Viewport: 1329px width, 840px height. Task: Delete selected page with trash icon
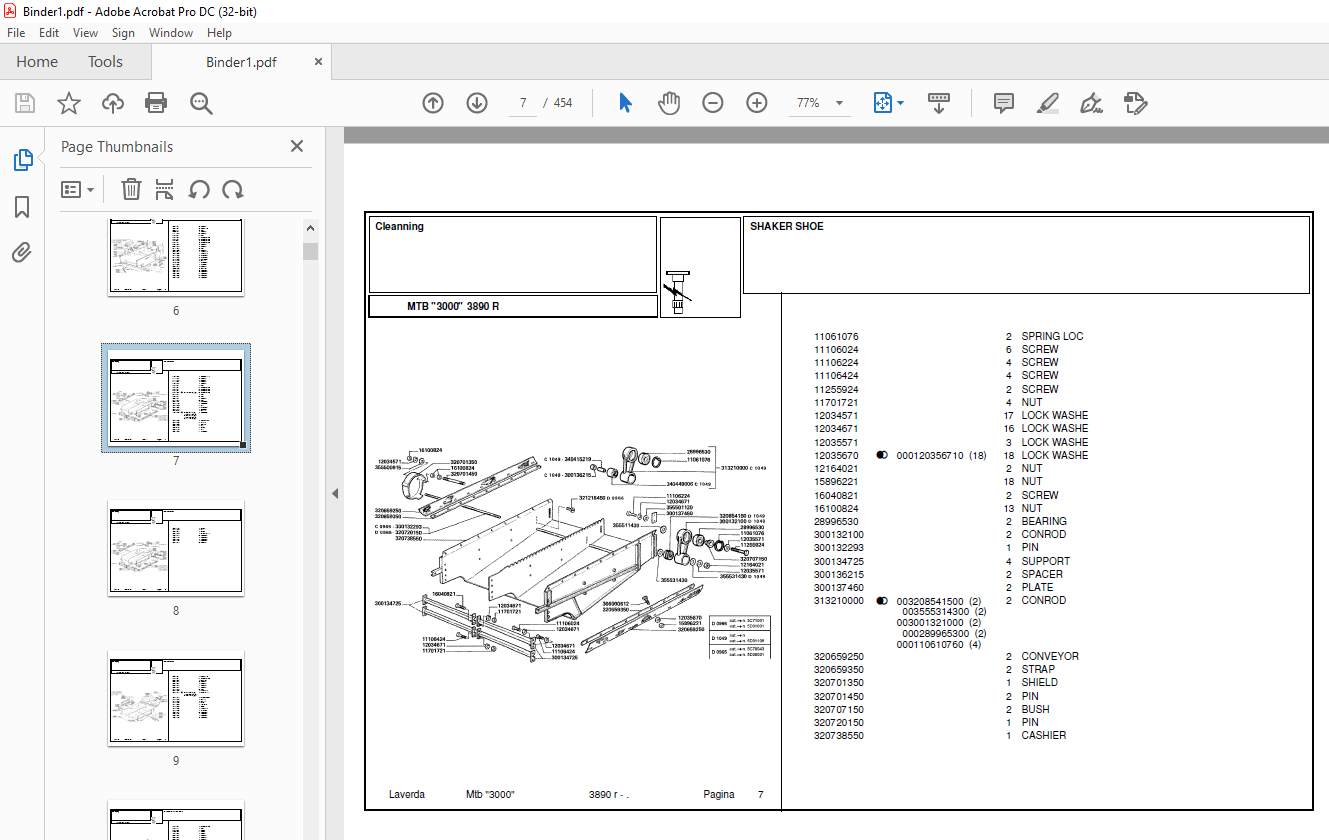(x=131, y=189)
